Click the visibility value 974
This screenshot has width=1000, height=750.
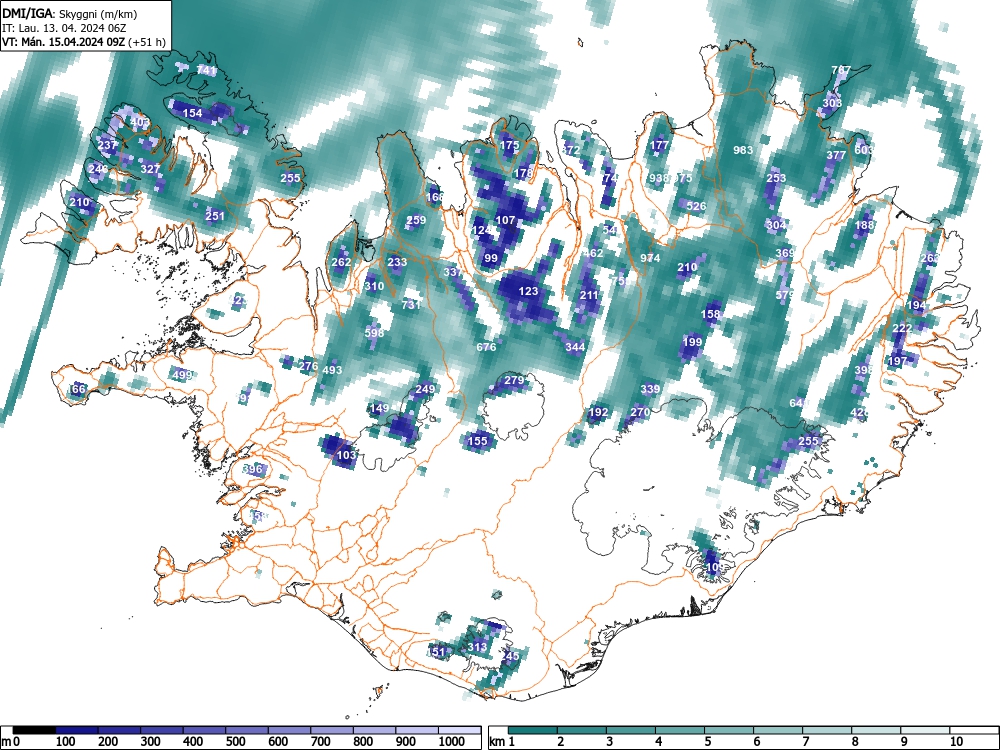(x=650, y=258)
